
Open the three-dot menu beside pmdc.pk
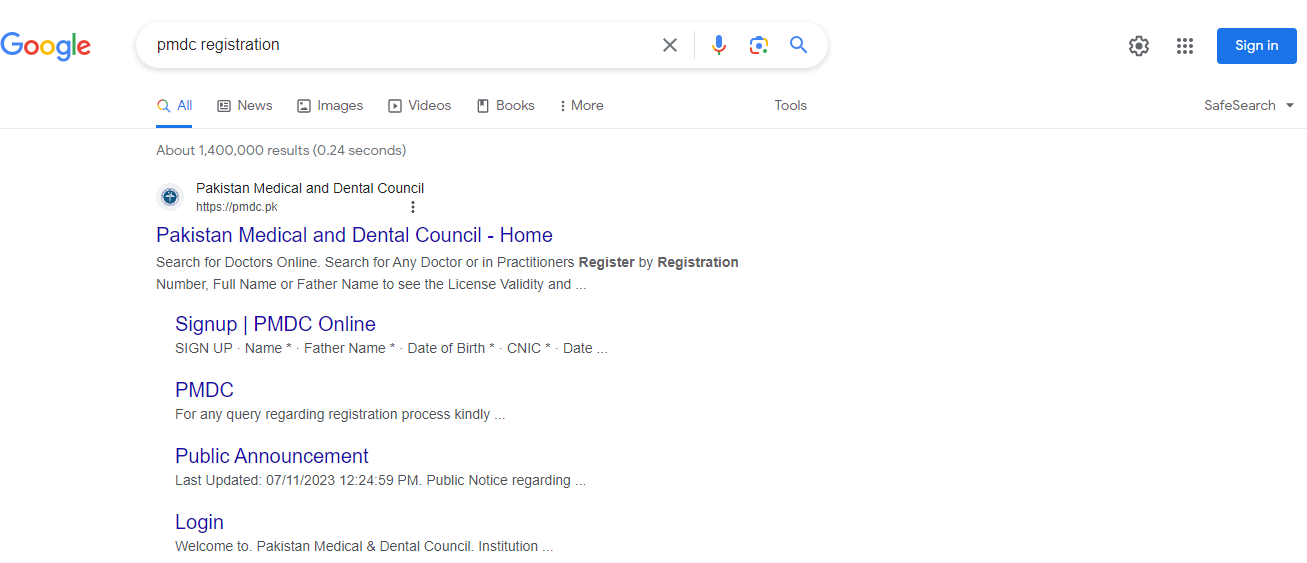tap(413, 207)
